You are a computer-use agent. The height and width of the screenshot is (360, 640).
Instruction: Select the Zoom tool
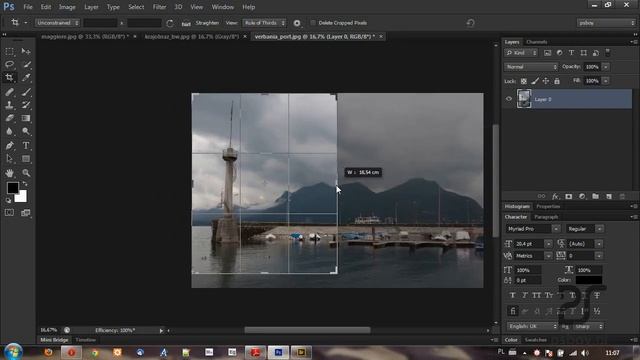coord(26,173)
